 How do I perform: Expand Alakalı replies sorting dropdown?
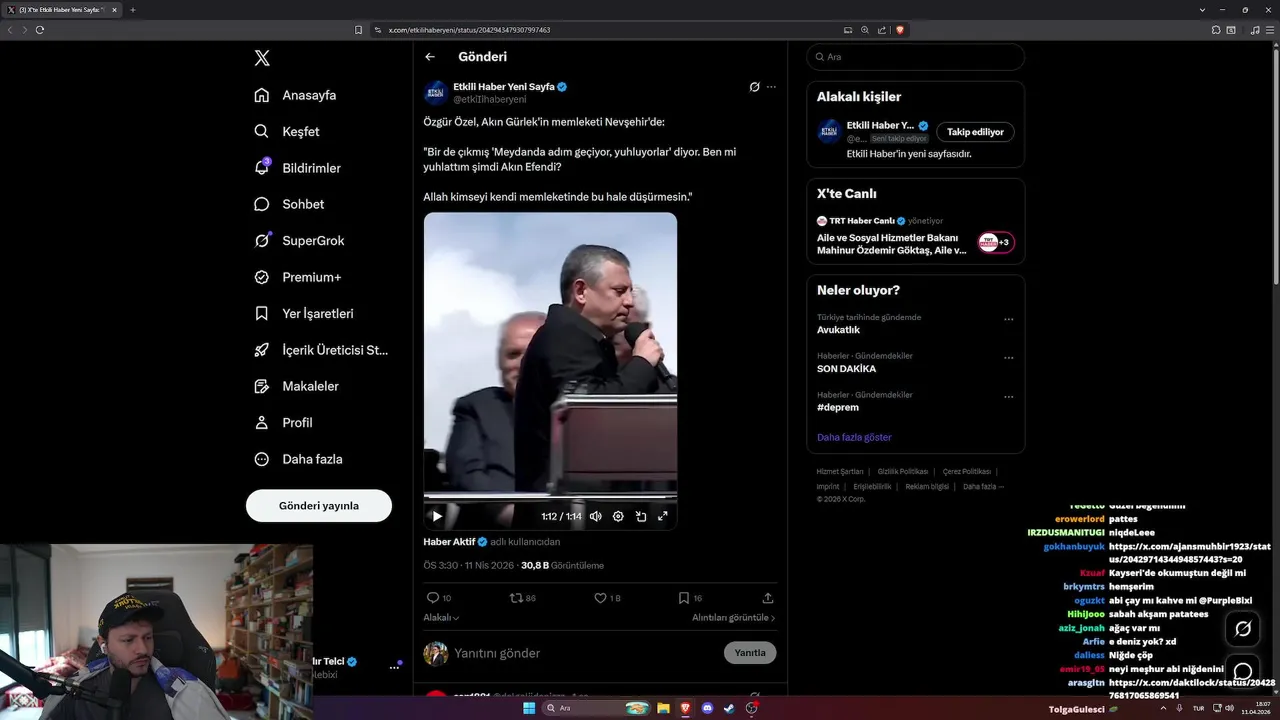pos(441,618)
